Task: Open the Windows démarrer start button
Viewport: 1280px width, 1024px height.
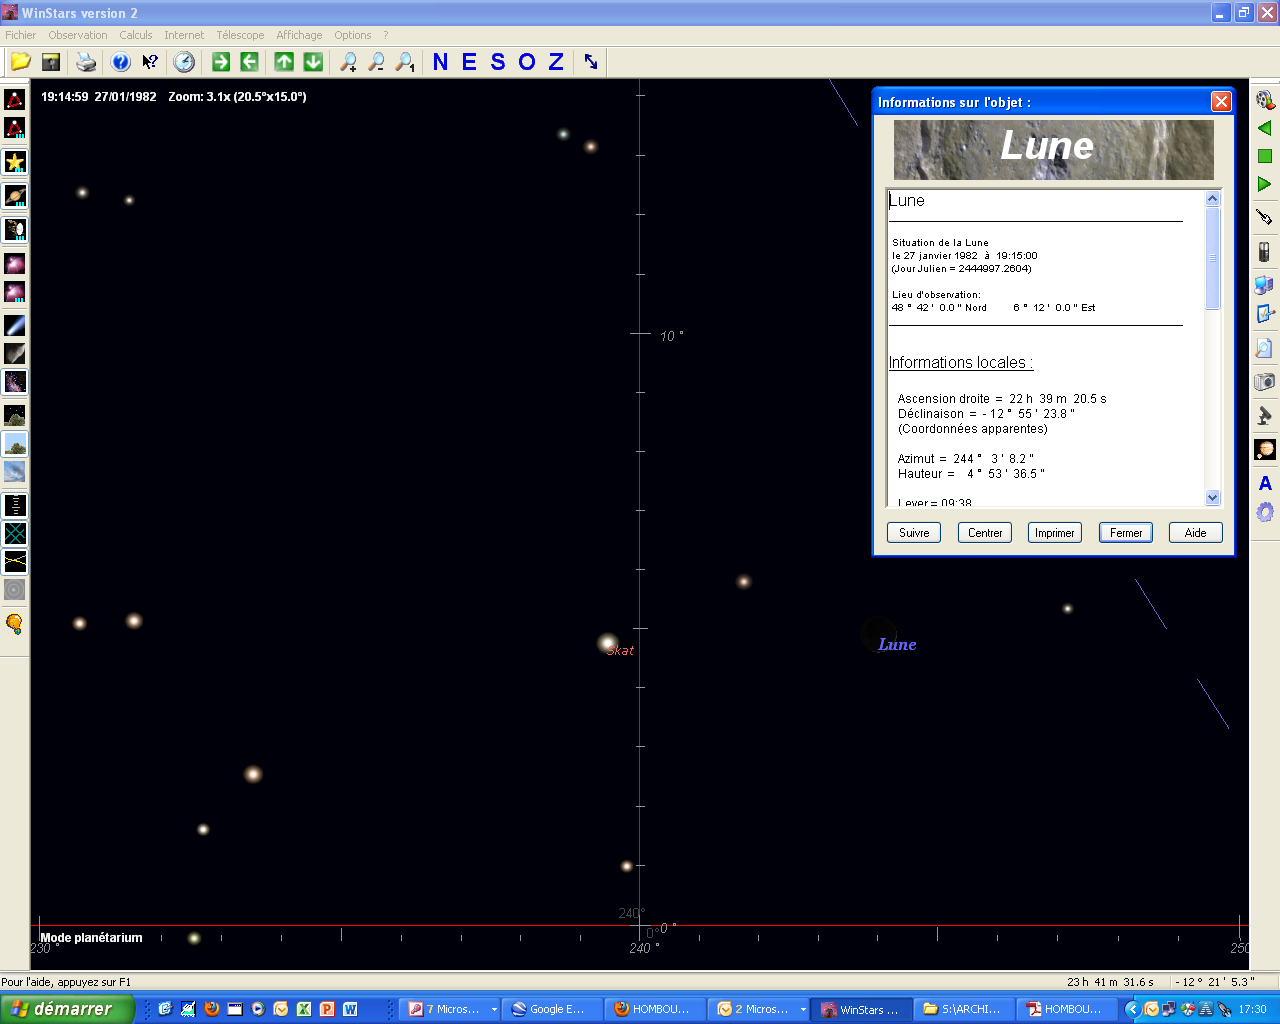Action: point(66,1009)
